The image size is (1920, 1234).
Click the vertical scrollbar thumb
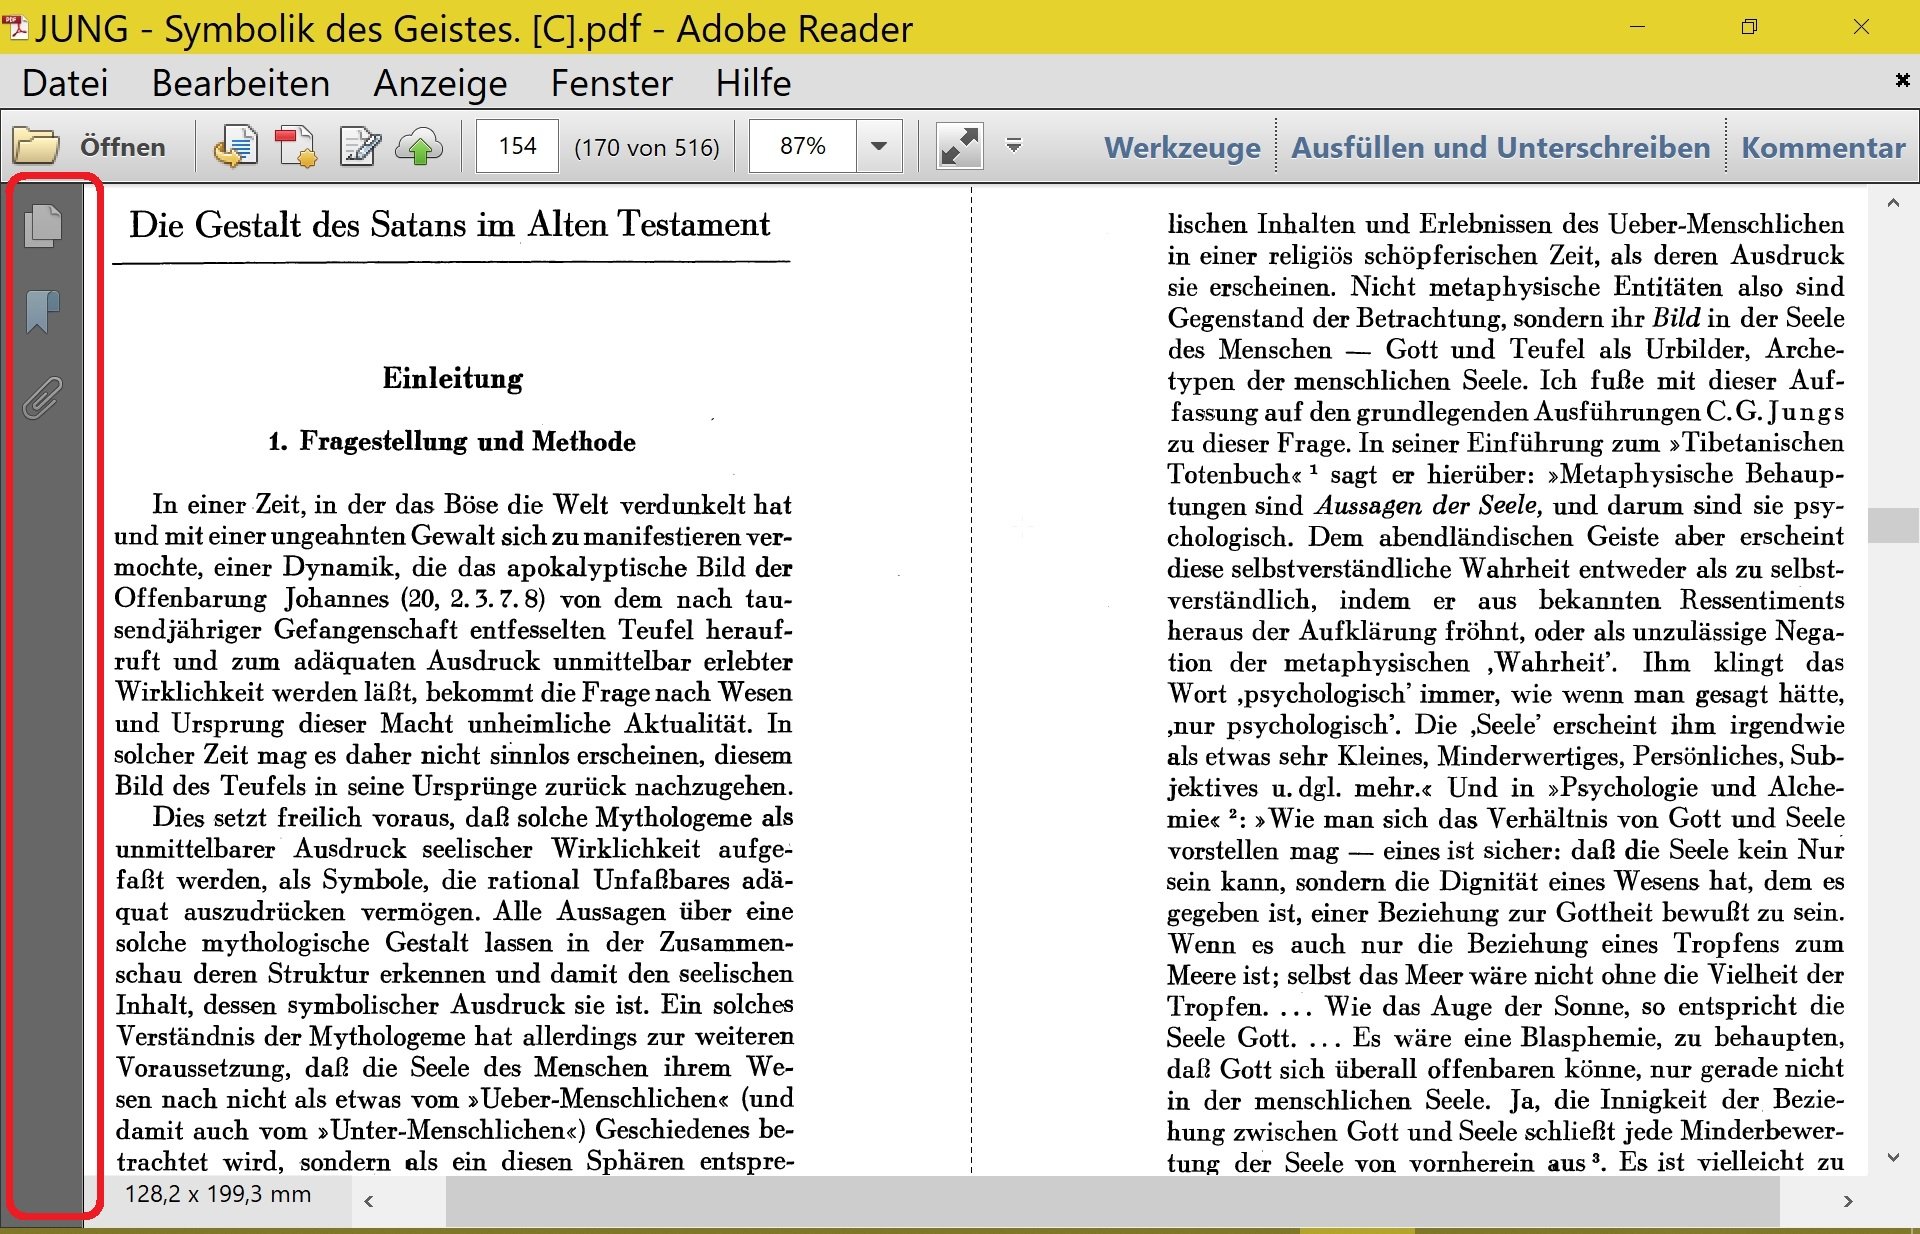(x=1892, y=525)
